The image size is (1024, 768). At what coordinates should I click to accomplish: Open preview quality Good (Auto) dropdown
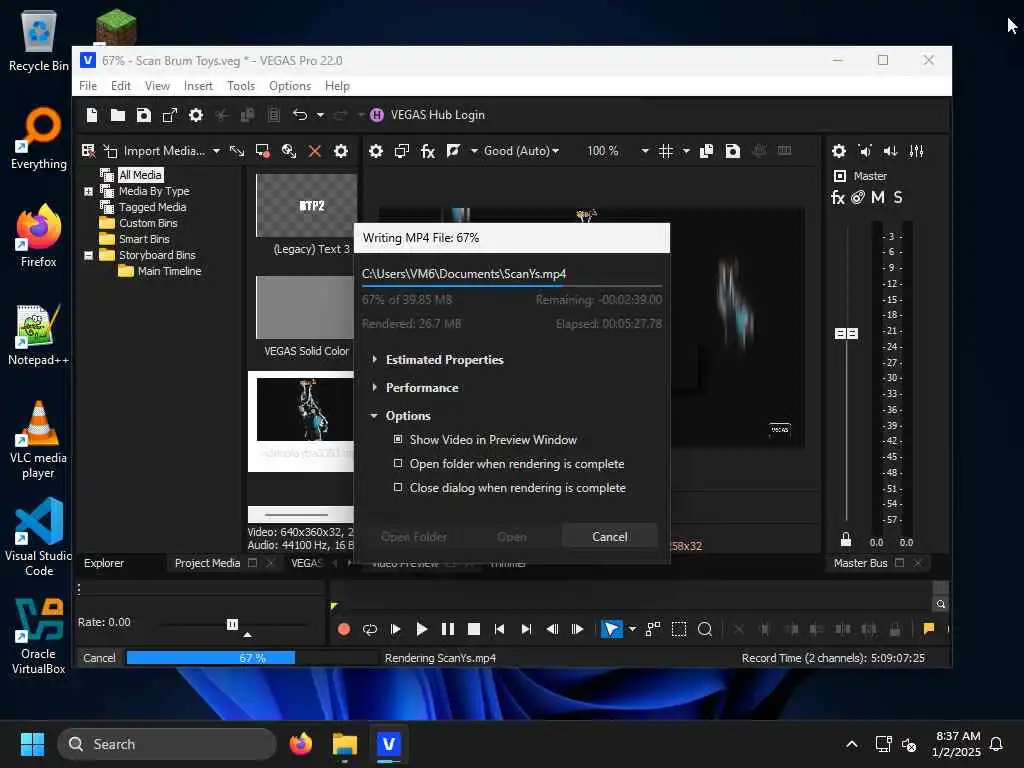pyautogui.click(x=521, y=151)
